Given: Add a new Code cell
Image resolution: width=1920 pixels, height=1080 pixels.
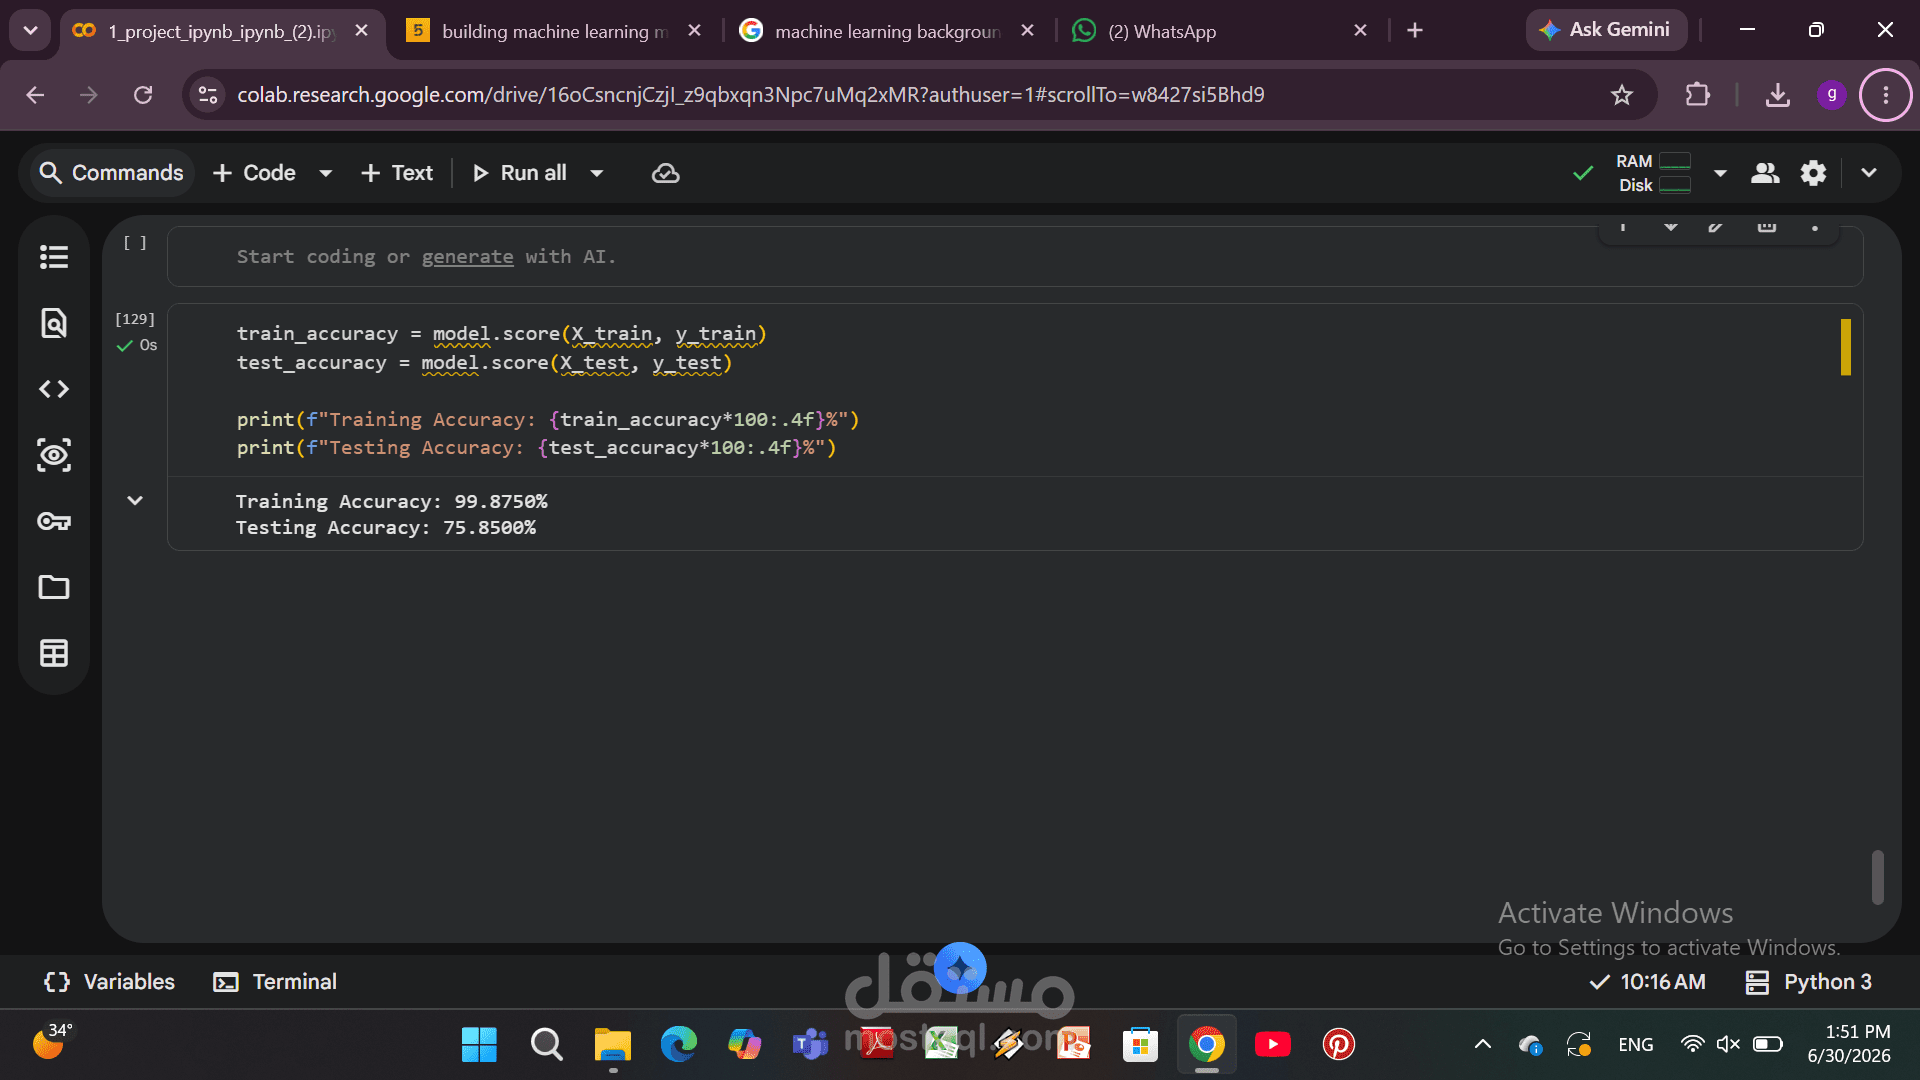Looking at the screenshot, I should [x=254, y=173].
